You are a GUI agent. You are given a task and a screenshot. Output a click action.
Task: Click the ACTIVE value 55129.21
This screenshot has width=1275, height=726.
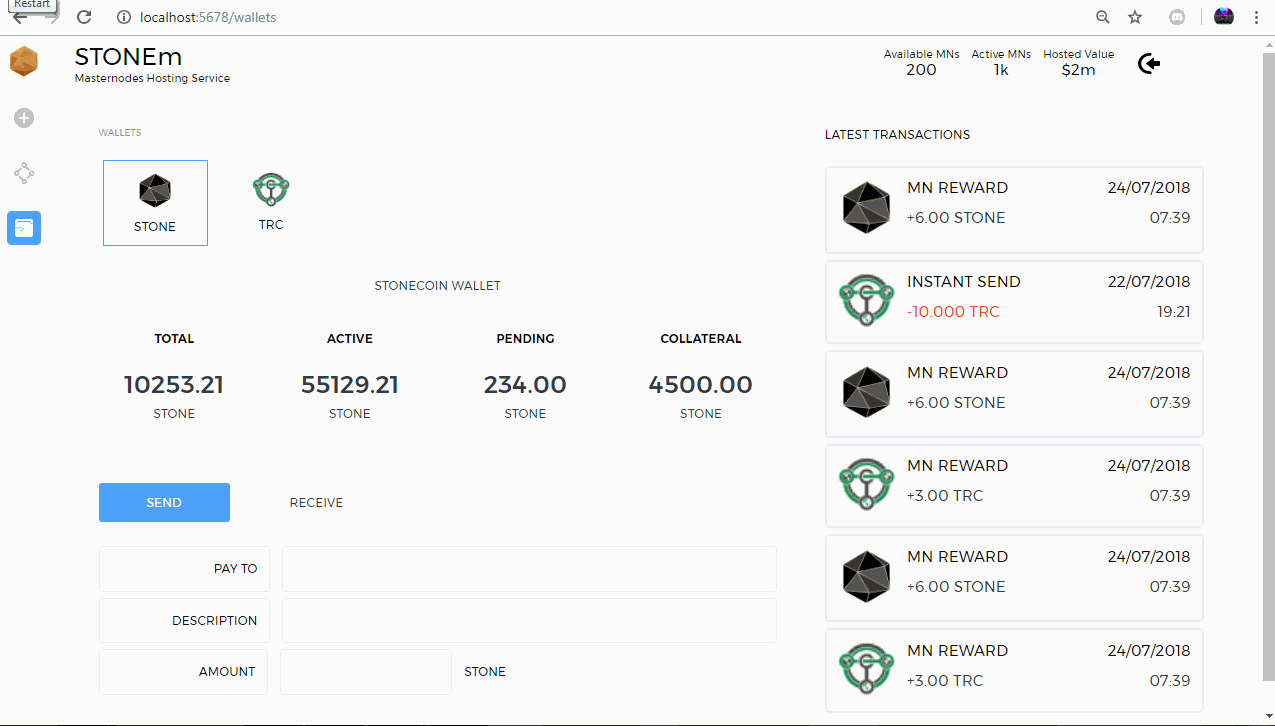click(x=350, y=385)
